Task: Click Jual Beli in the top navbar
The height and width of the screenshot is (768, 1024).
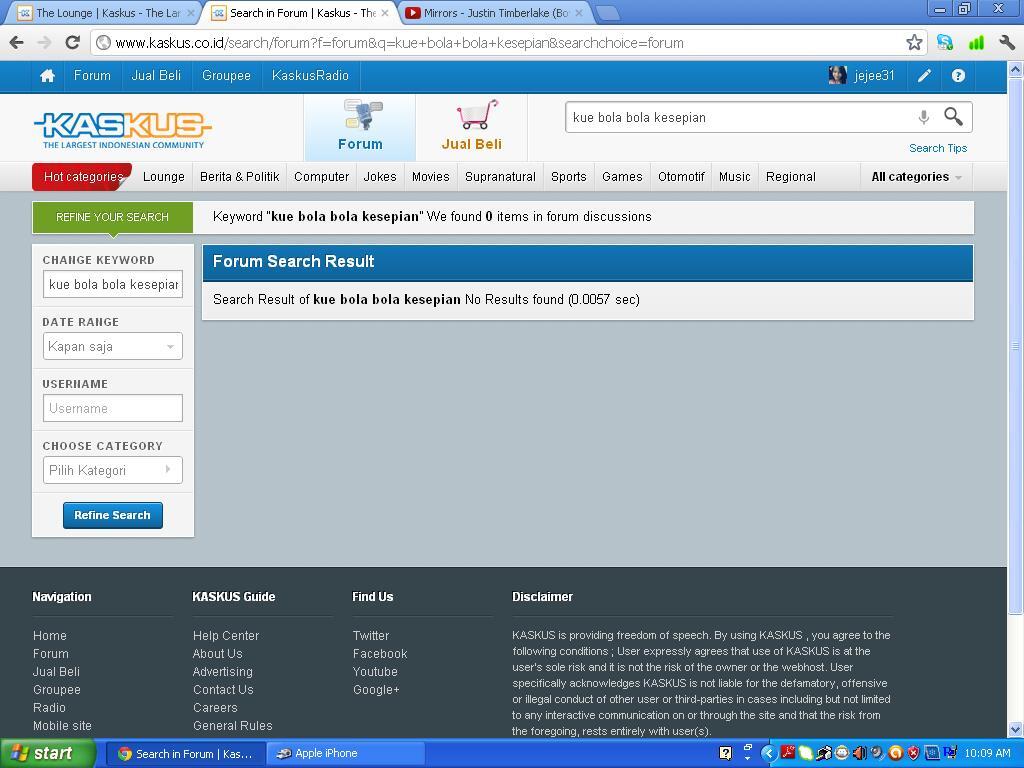Action: [x=156, y=76]
